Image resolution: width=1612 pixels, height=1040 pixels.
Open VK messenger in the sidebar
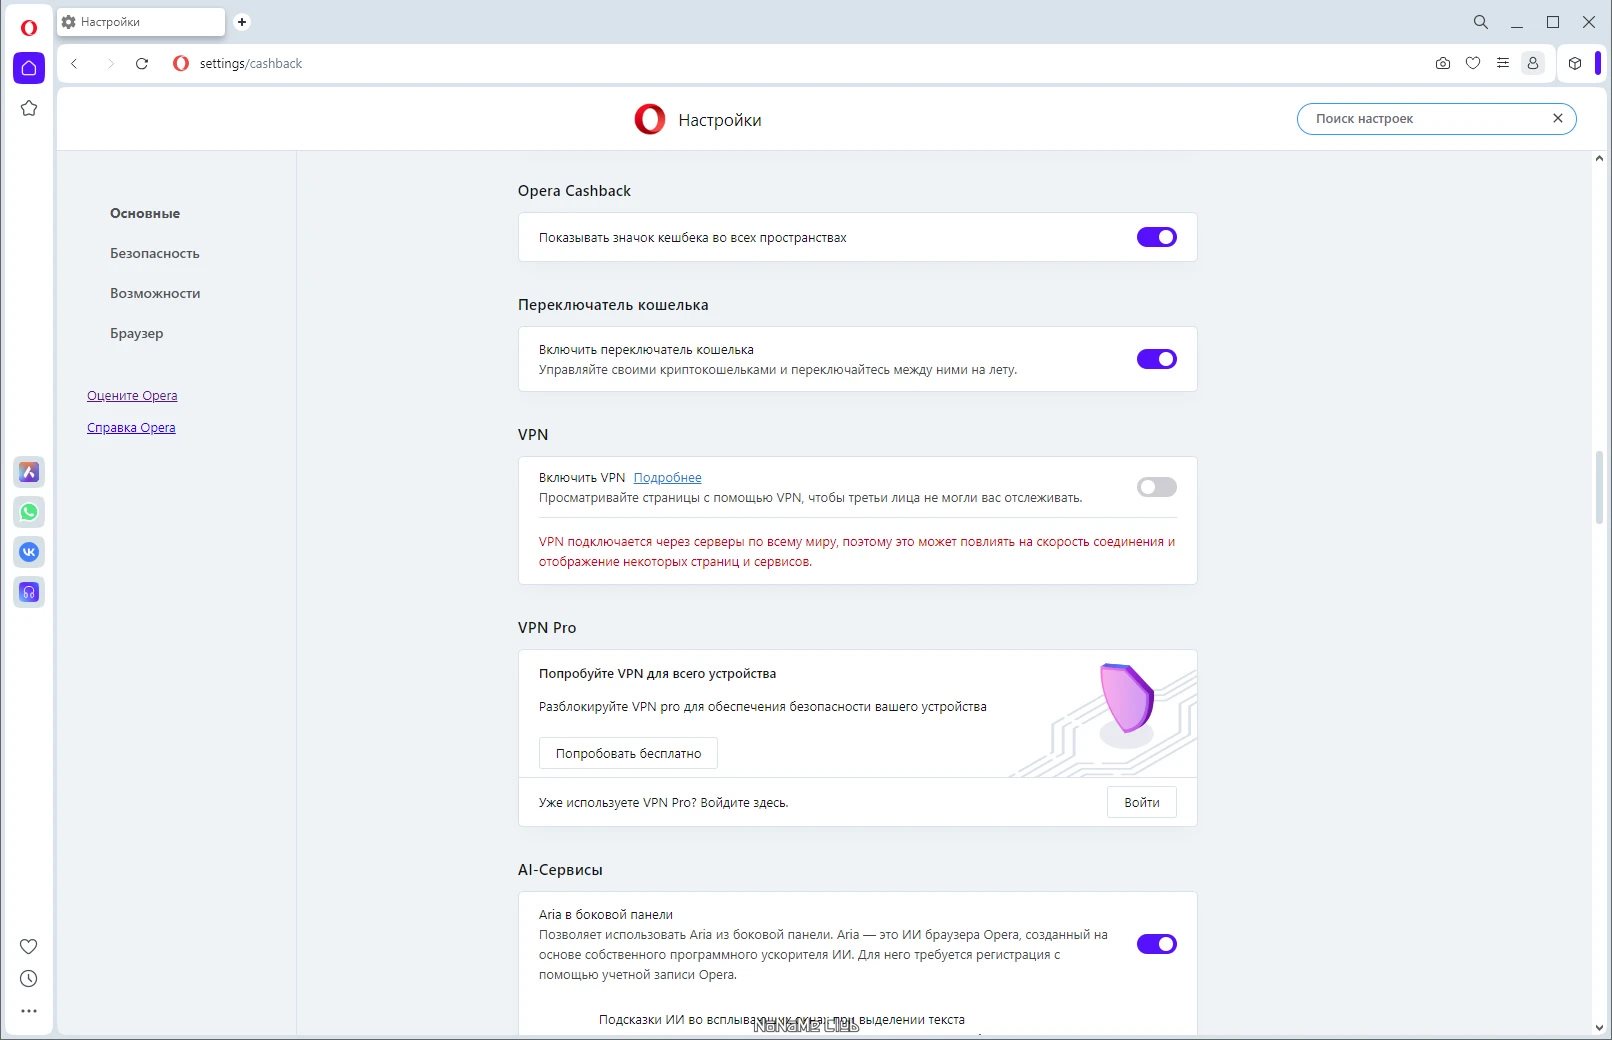[29, 552]
